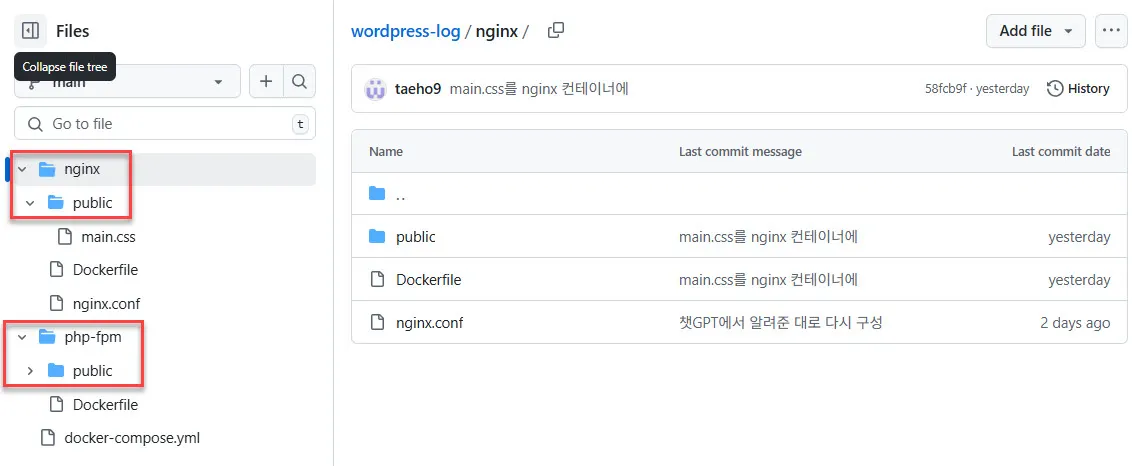Open latest commit message main.css를 nginx 컨테이너에
The height and width of the screenshot is (466, 1132).
pos(539,89)
